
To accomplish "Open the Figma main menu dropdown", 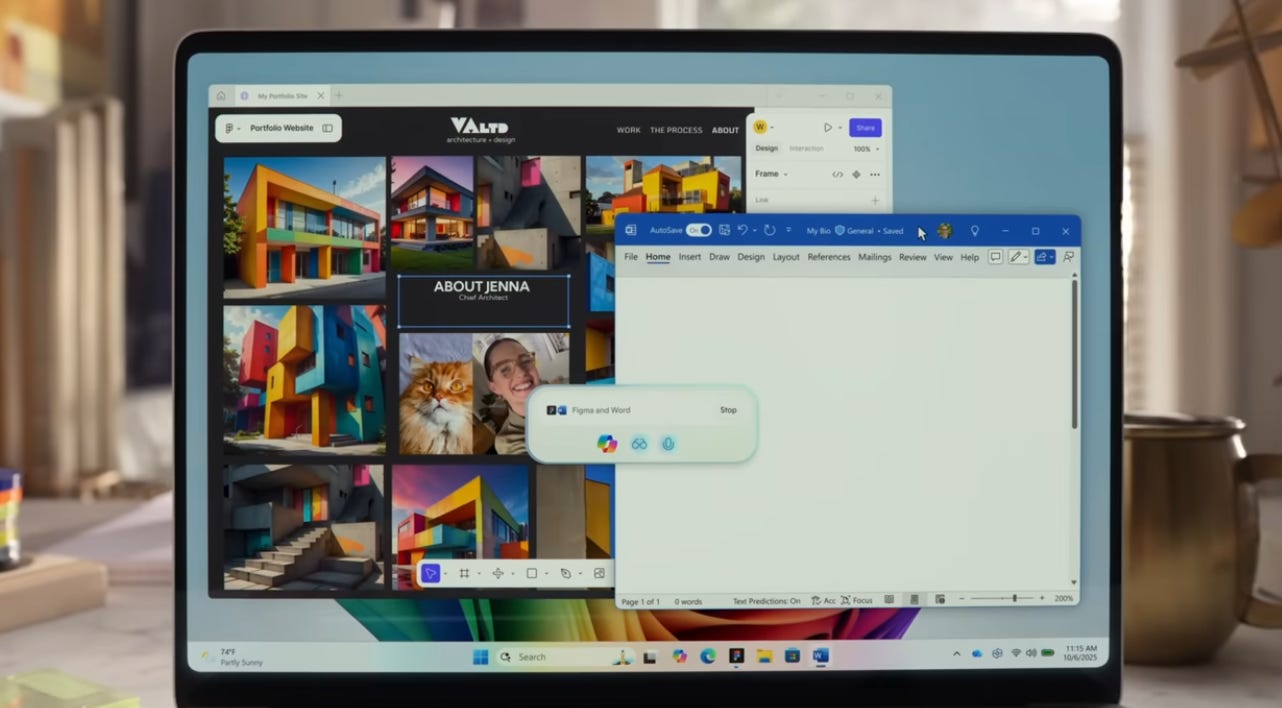I will (x=232, y=128).
